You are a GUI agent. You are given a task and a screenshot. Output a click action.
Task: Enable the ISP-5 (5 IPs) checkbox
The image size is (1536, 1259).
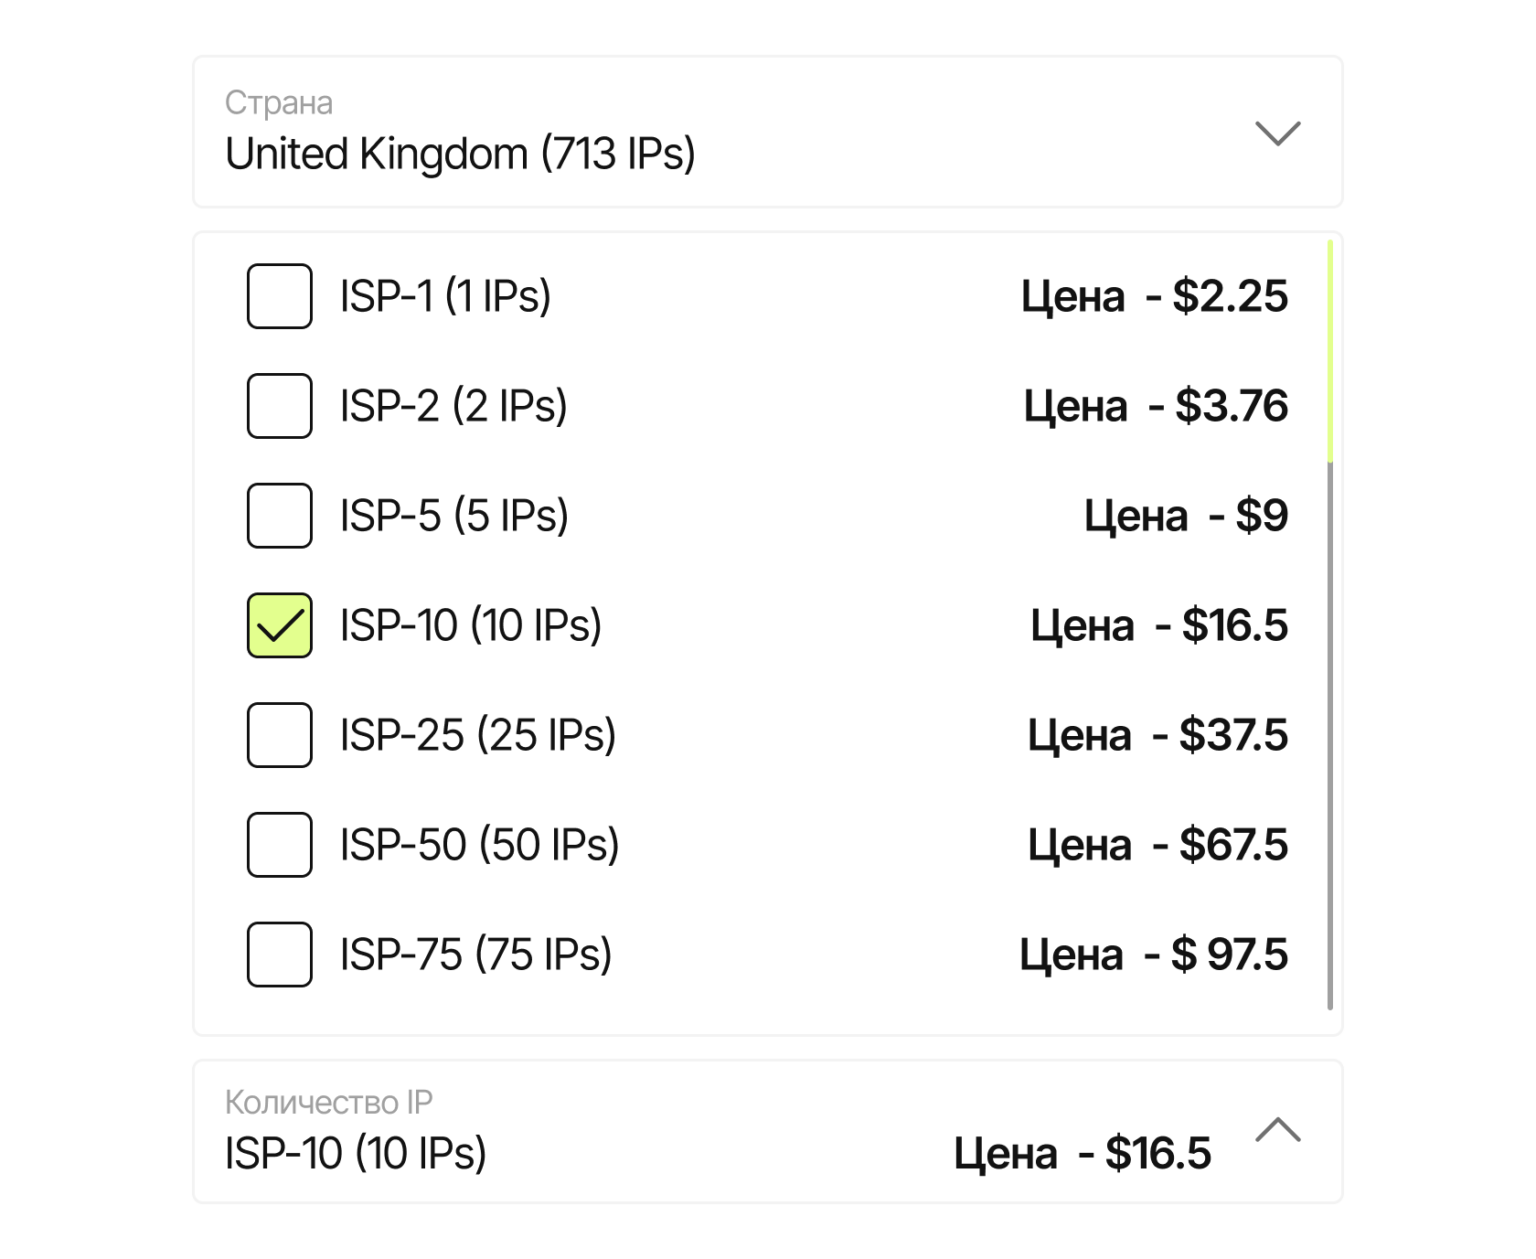279,516
